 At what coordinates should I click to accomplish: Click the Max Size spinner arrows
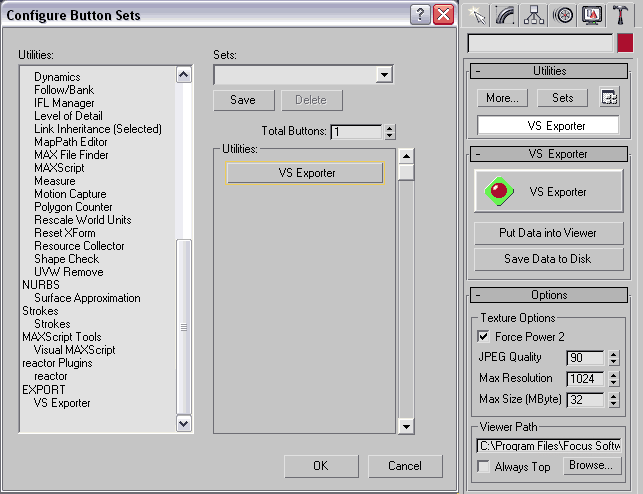click(x=613, y=399)
